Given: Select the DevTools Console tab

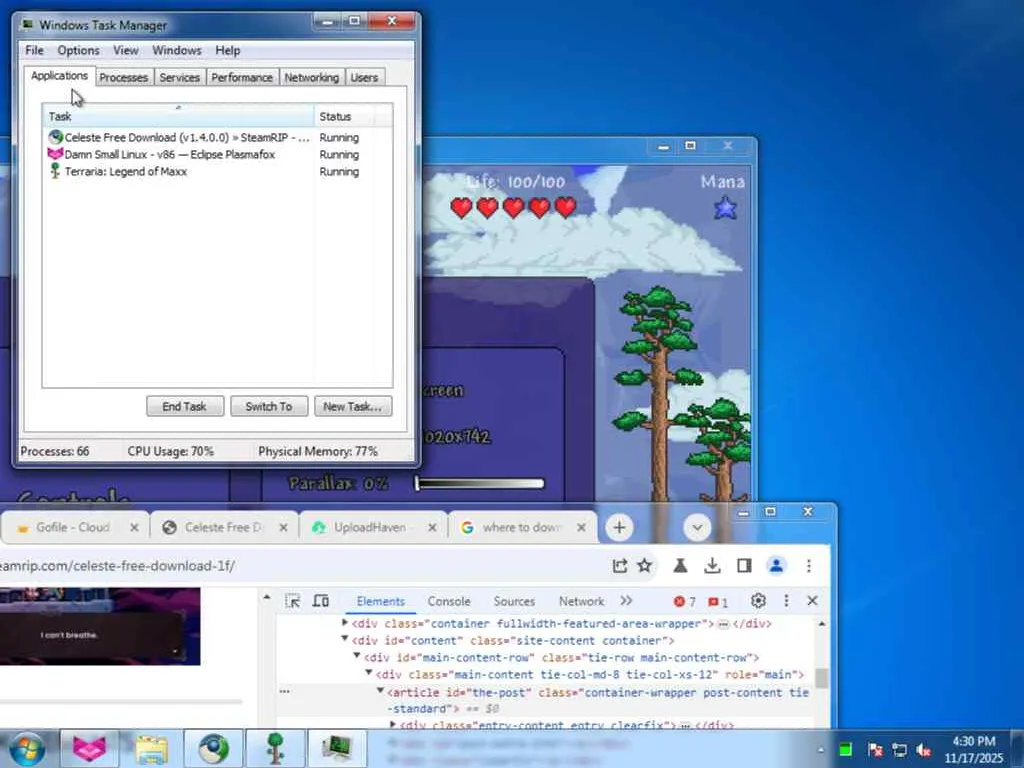Looking at the screenshot, I should pyautogui.click(x=449, y=601).
